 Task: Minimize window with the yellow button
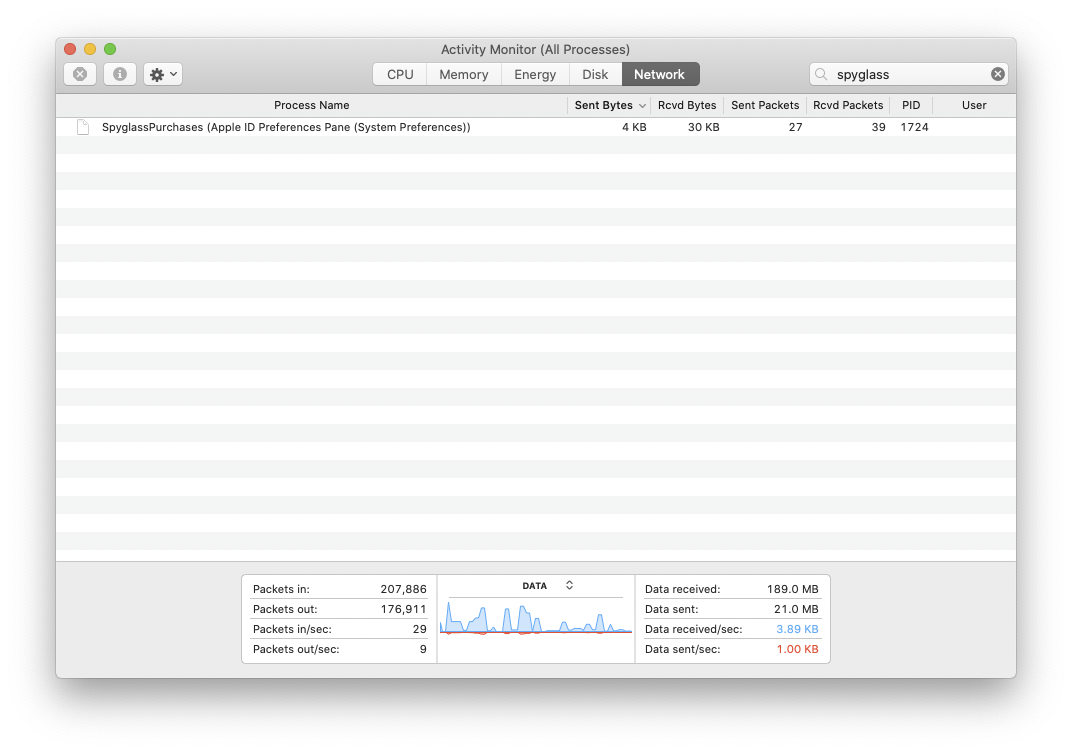[90, 49]
